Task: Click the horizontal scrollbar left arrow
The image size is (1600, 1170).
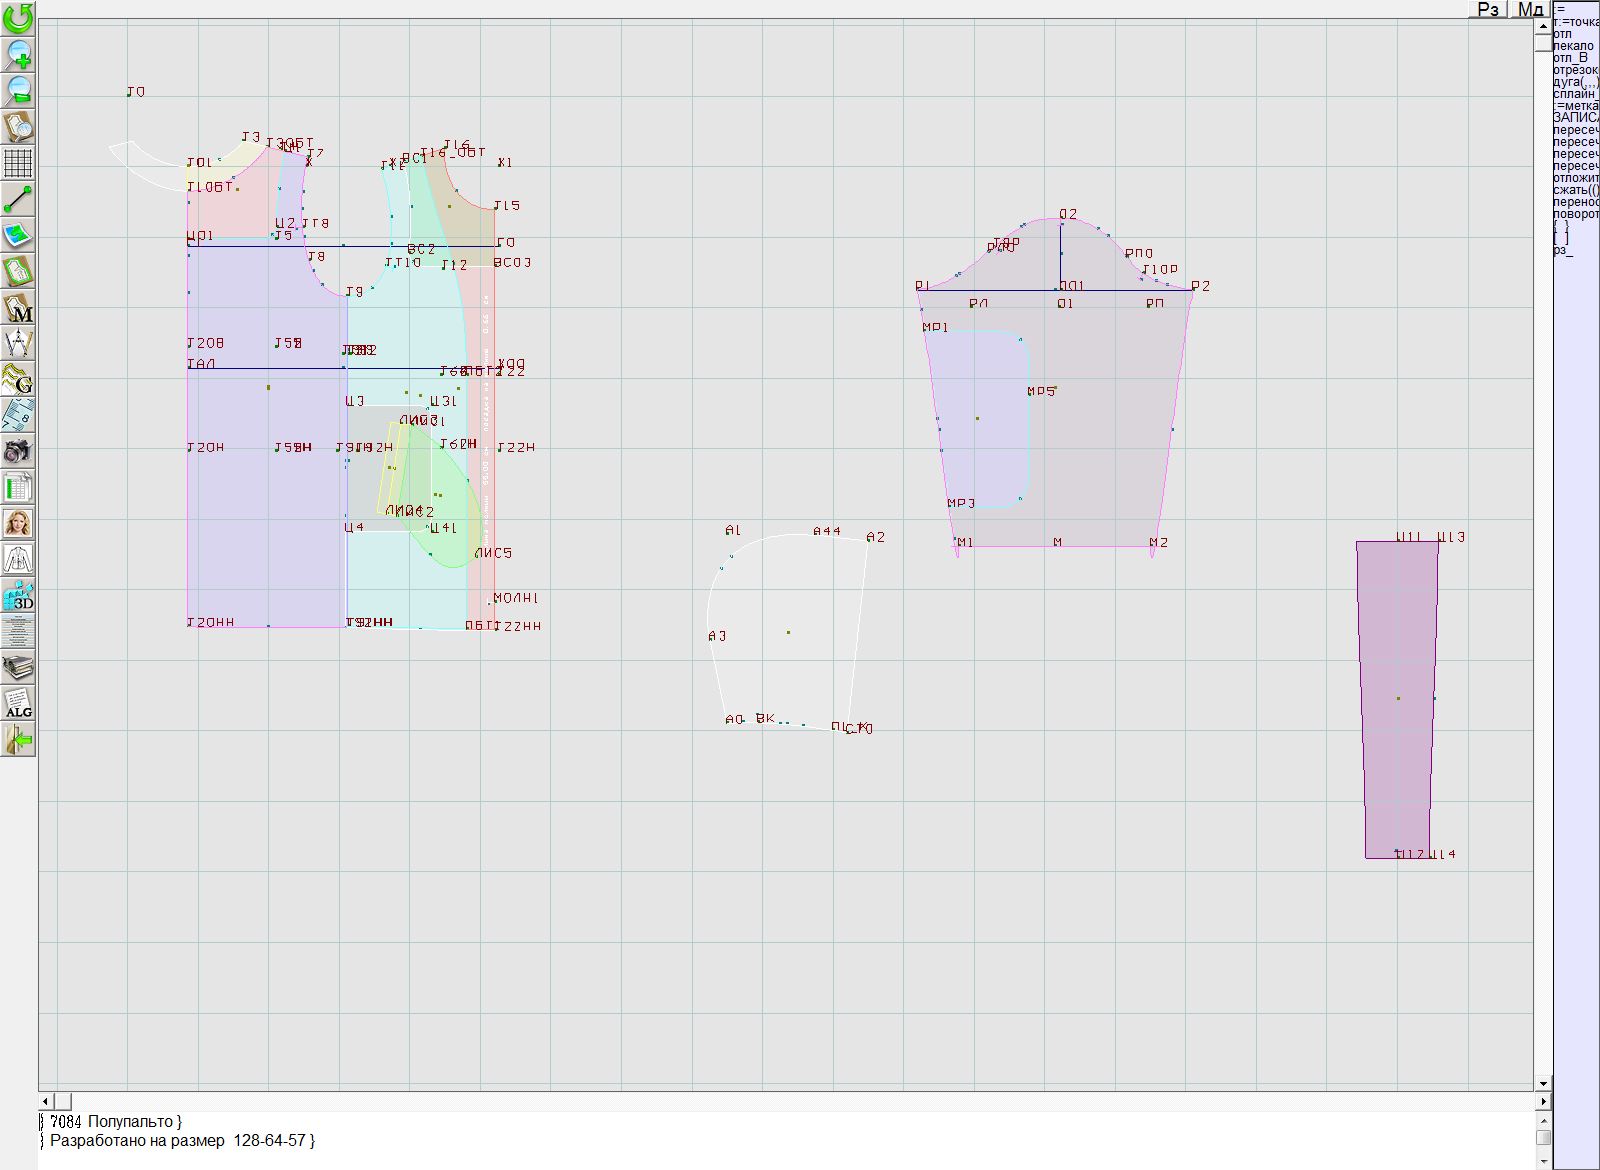Action: (46, 1101)
